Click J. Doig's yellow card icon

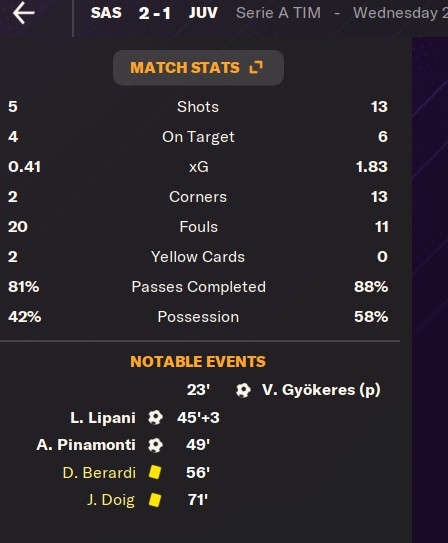155,500
